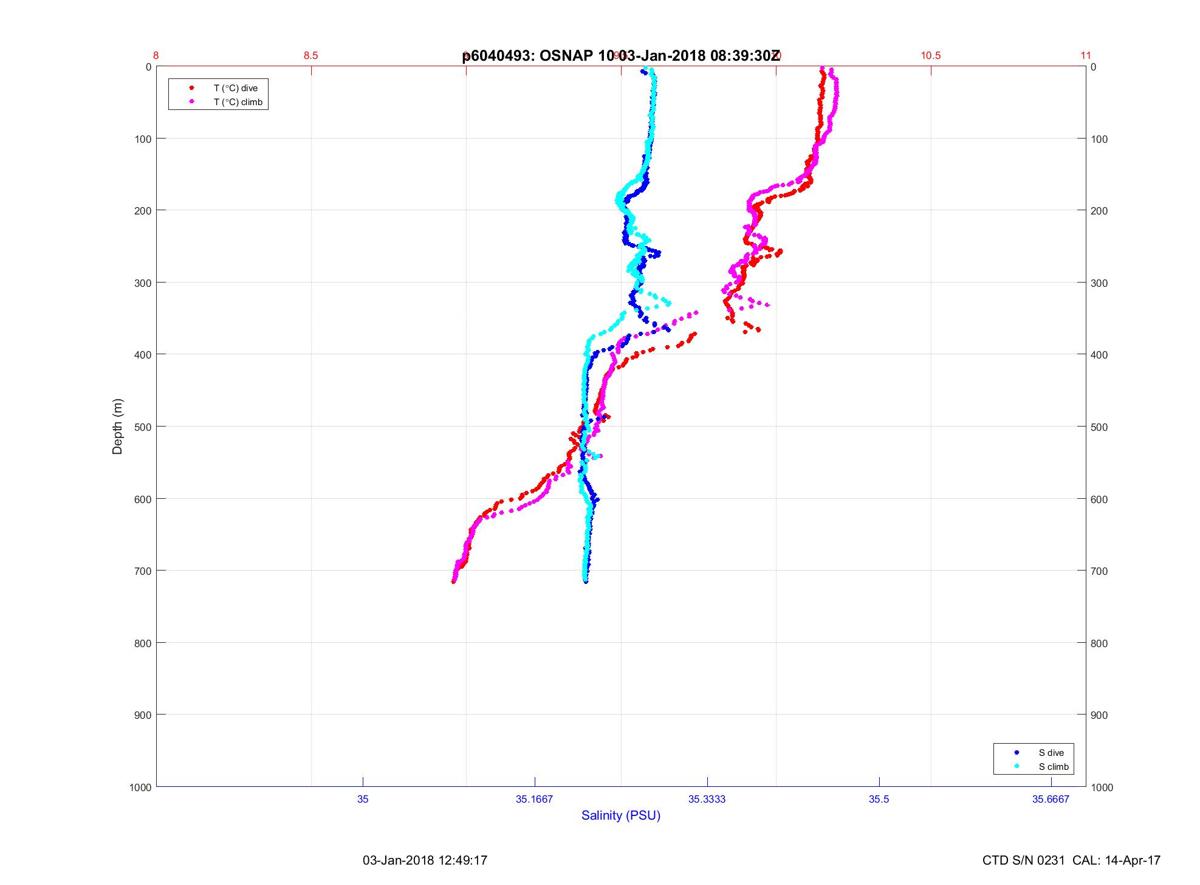This screenshot has width=1200, height=885.
Task: Click '500' on the right depth axis
Action: [1101, 427]
